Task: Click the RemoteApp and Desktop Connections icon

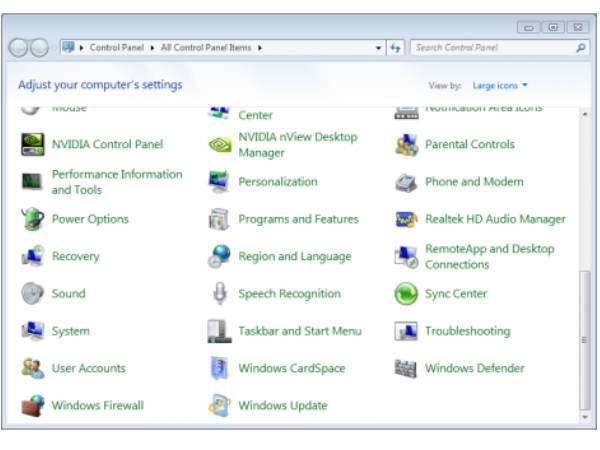Action: point(406,257)
